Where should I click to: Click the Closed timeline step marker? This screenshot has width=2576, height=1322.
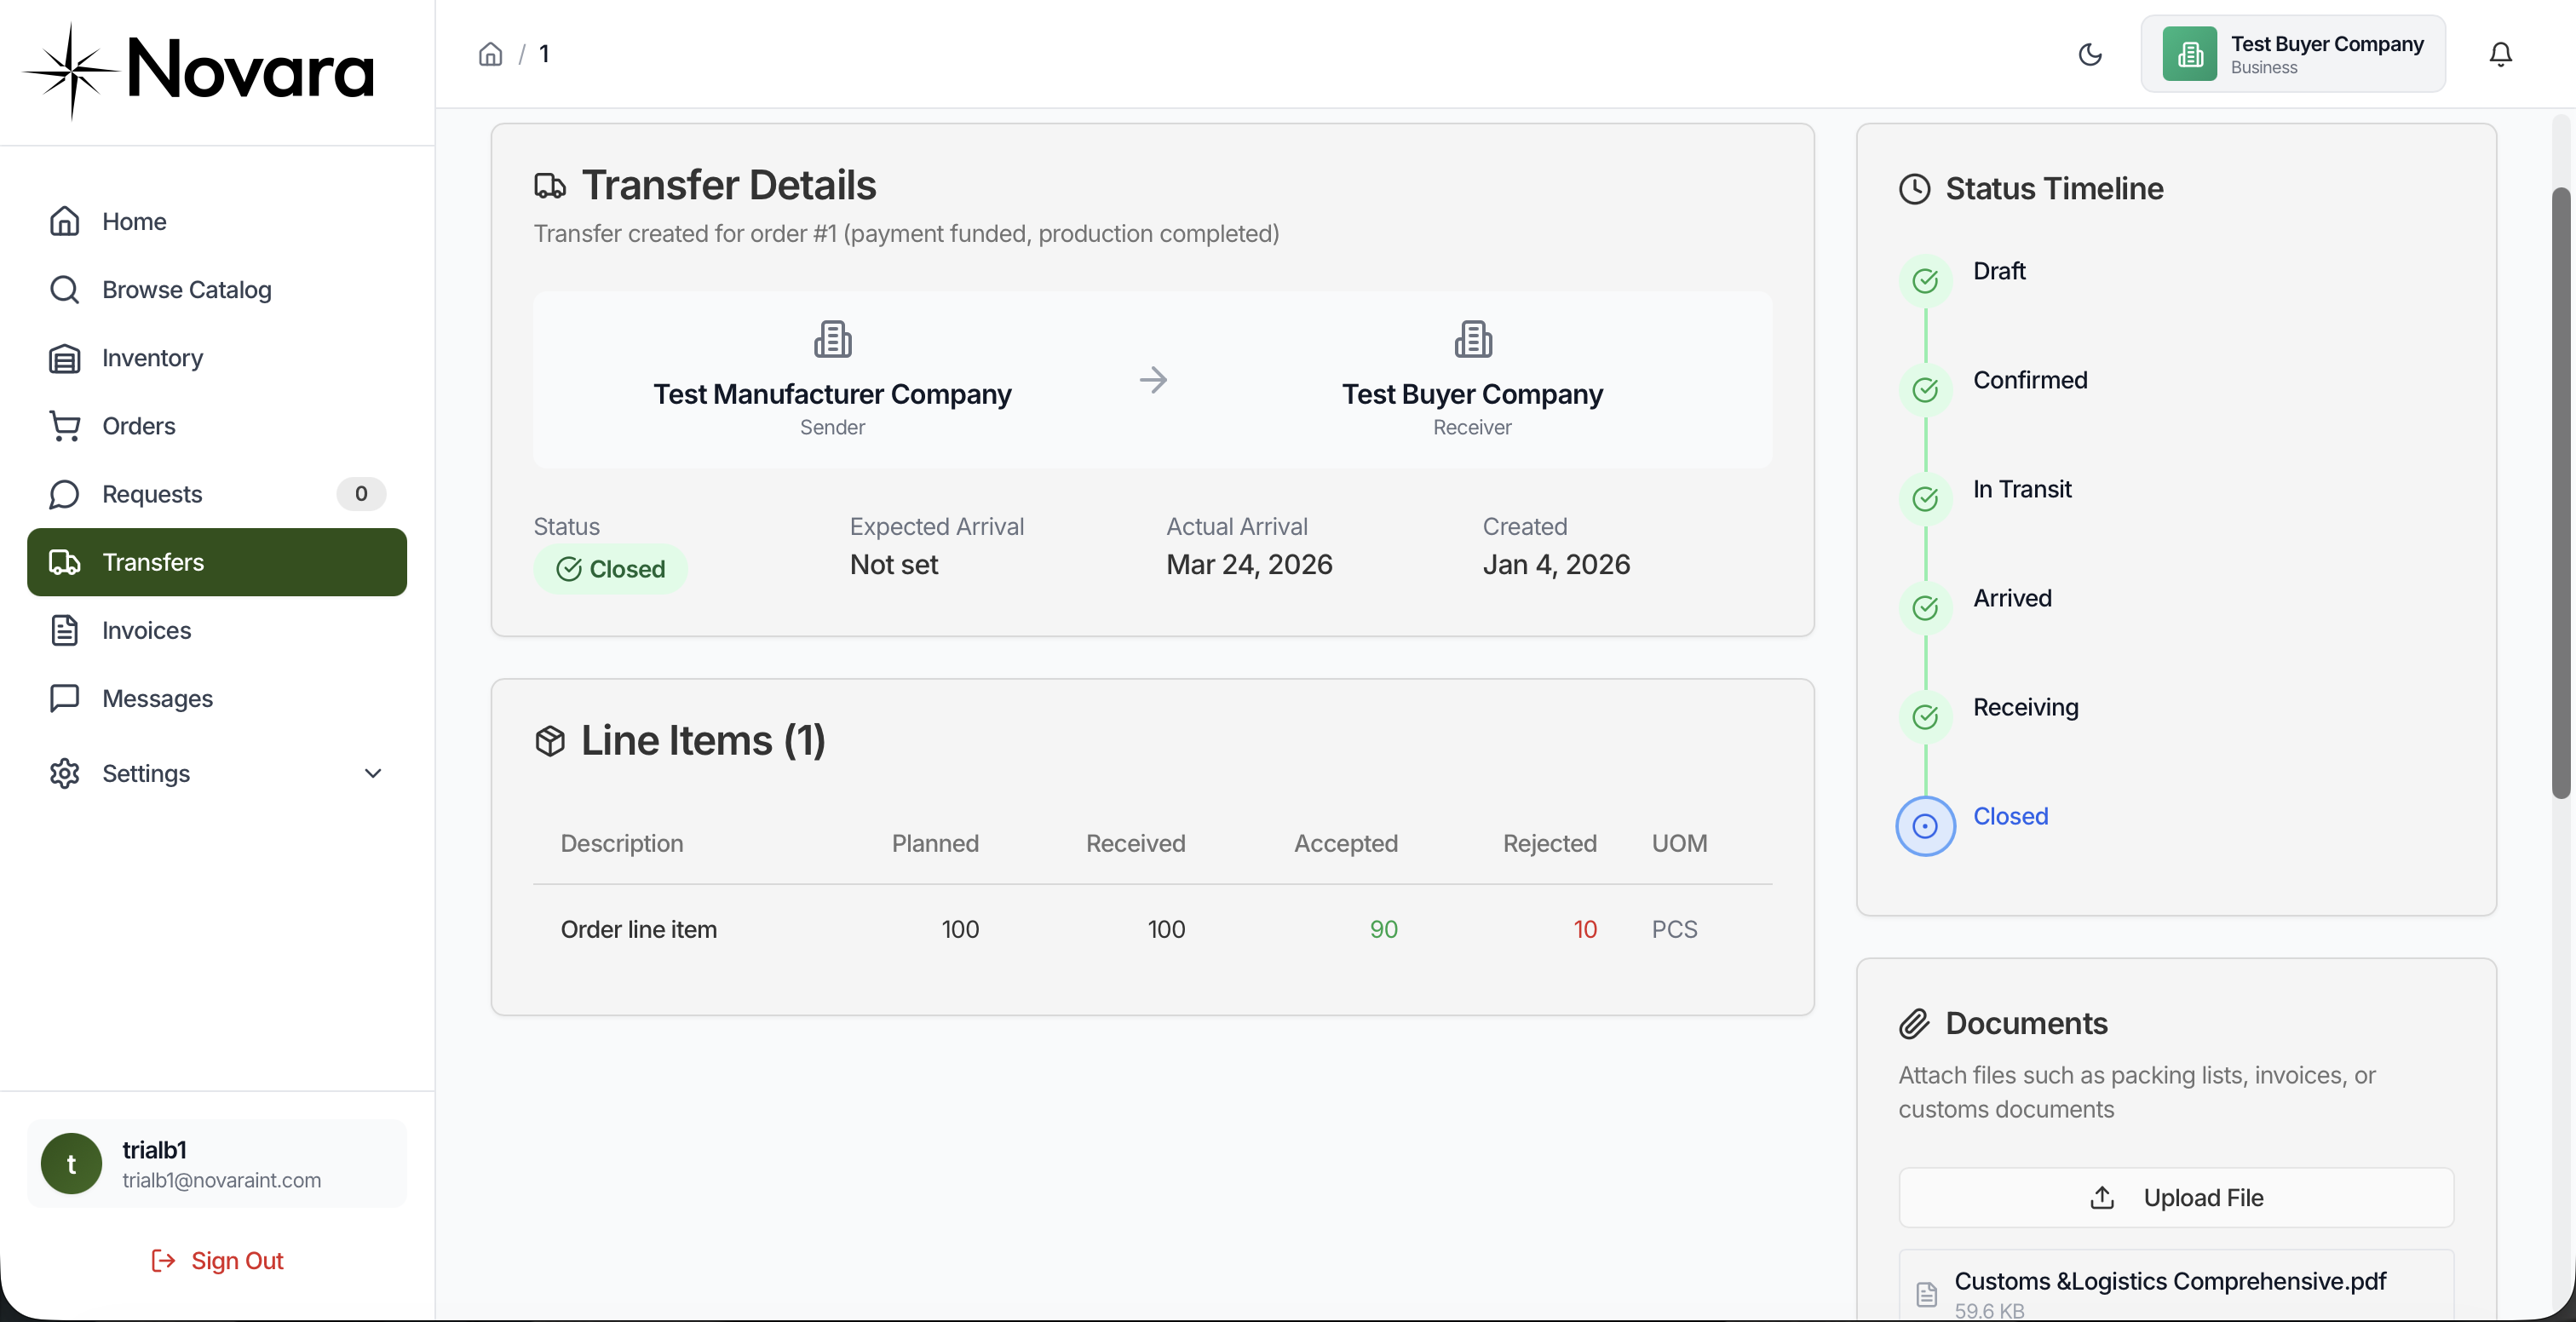click(1925, 826)
